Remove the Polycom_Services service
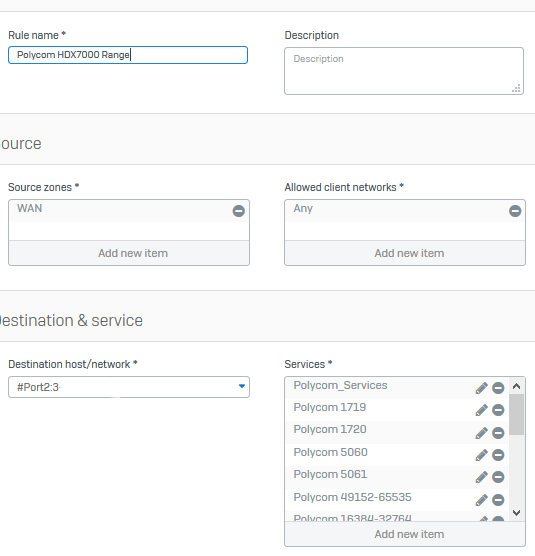Viewport: 535px width, 556px height. (498, 388)
